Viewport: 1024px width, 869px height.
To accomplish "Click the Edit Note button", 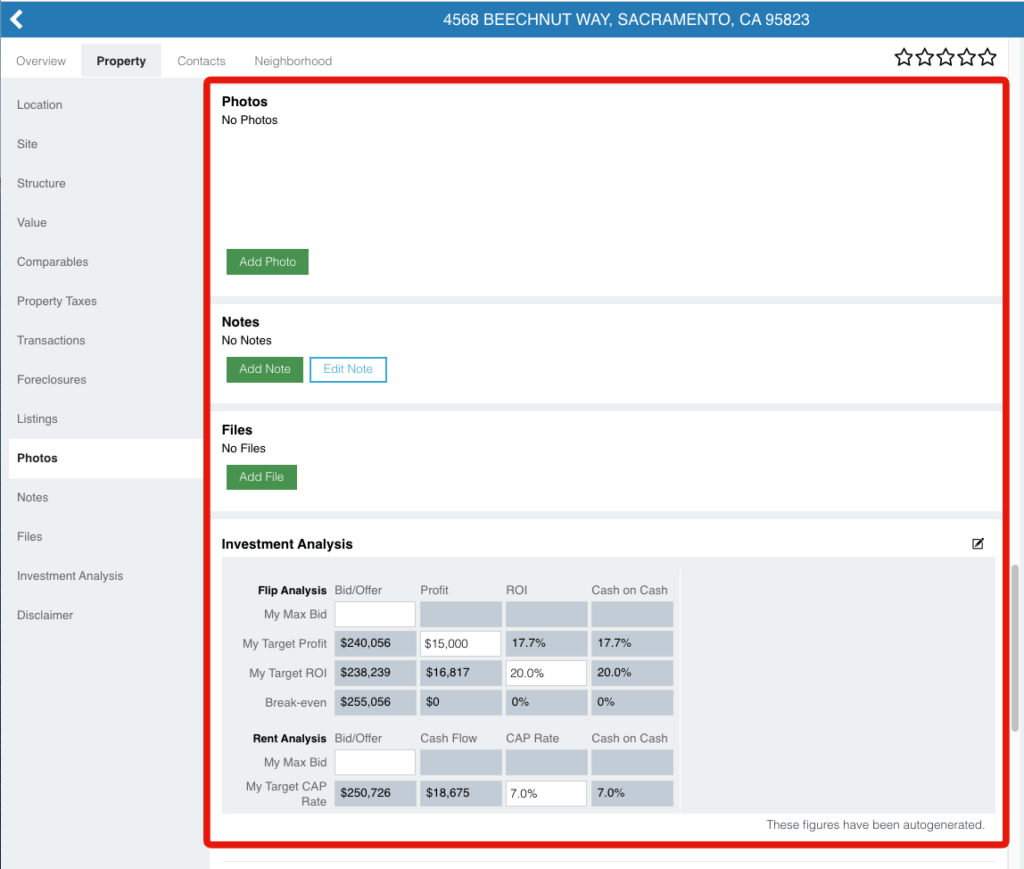I will 348,369.
